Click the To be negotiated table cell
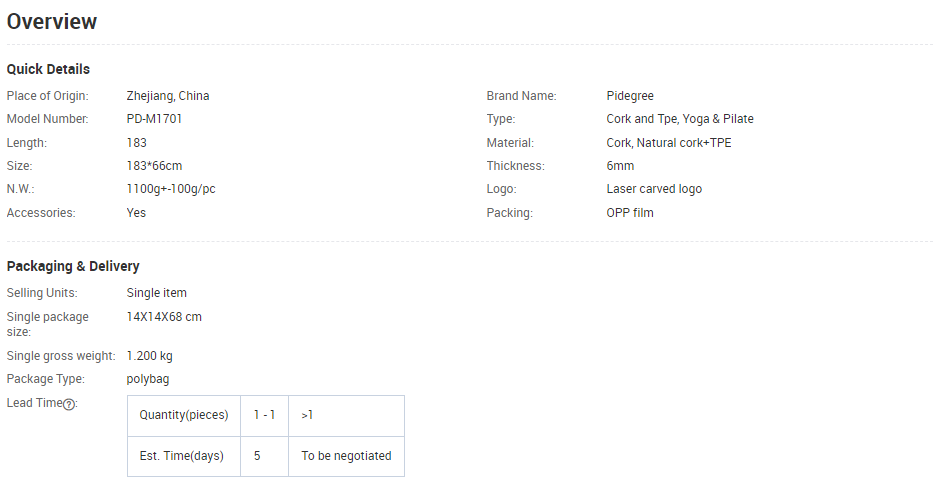The height and width of the screenshot is (497, 940). [x=346, y=456]
